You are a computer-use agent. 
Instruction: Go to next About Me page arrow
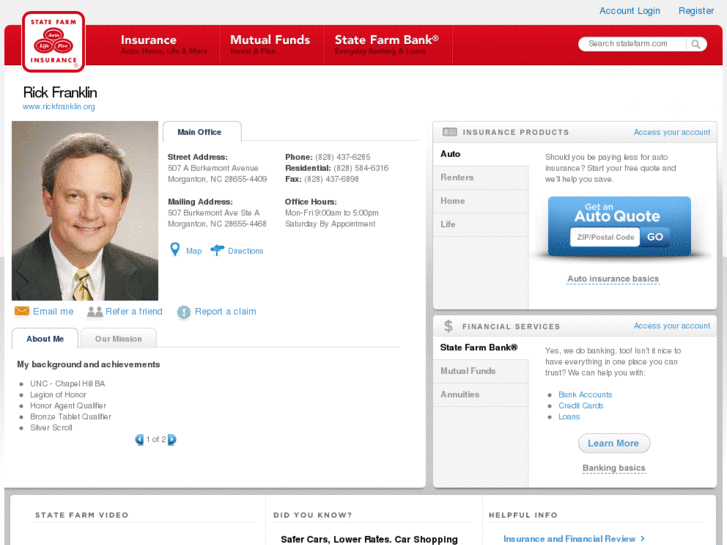(172, 439)
